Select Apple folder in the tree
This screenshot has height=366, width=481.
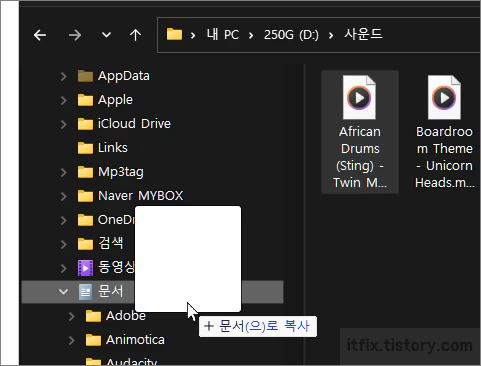click(115, 100)
